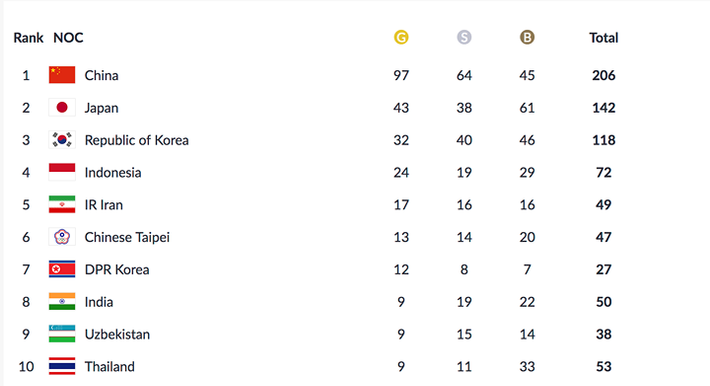Click the Japan flag icon
Viewport: 710px width, 386px height.
(x=62, y=107)
